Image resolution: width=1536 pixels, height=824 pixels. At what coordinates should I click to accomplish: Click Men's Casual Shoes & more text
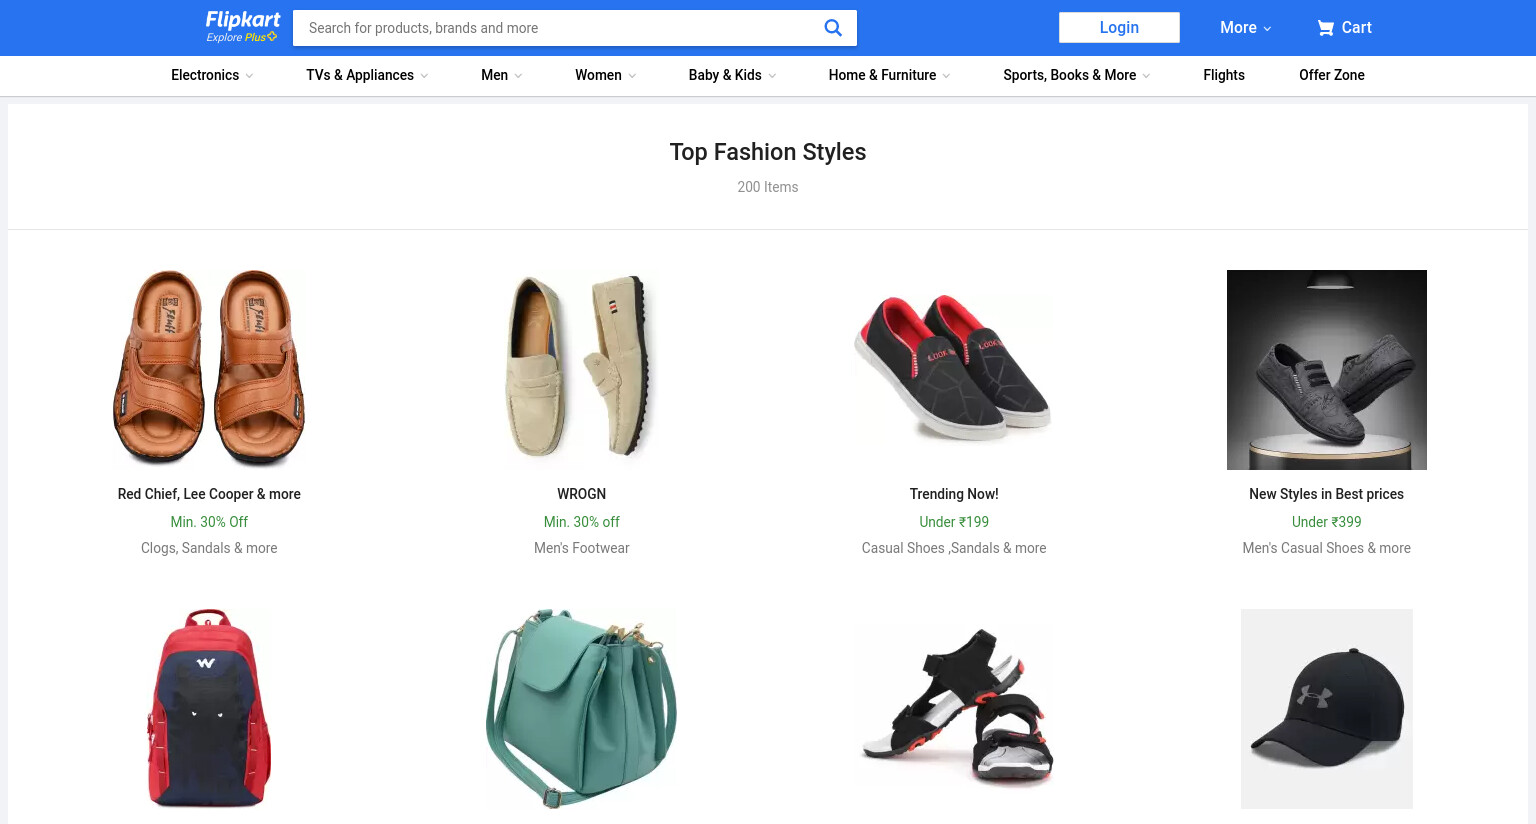[x=1327, y=548]
